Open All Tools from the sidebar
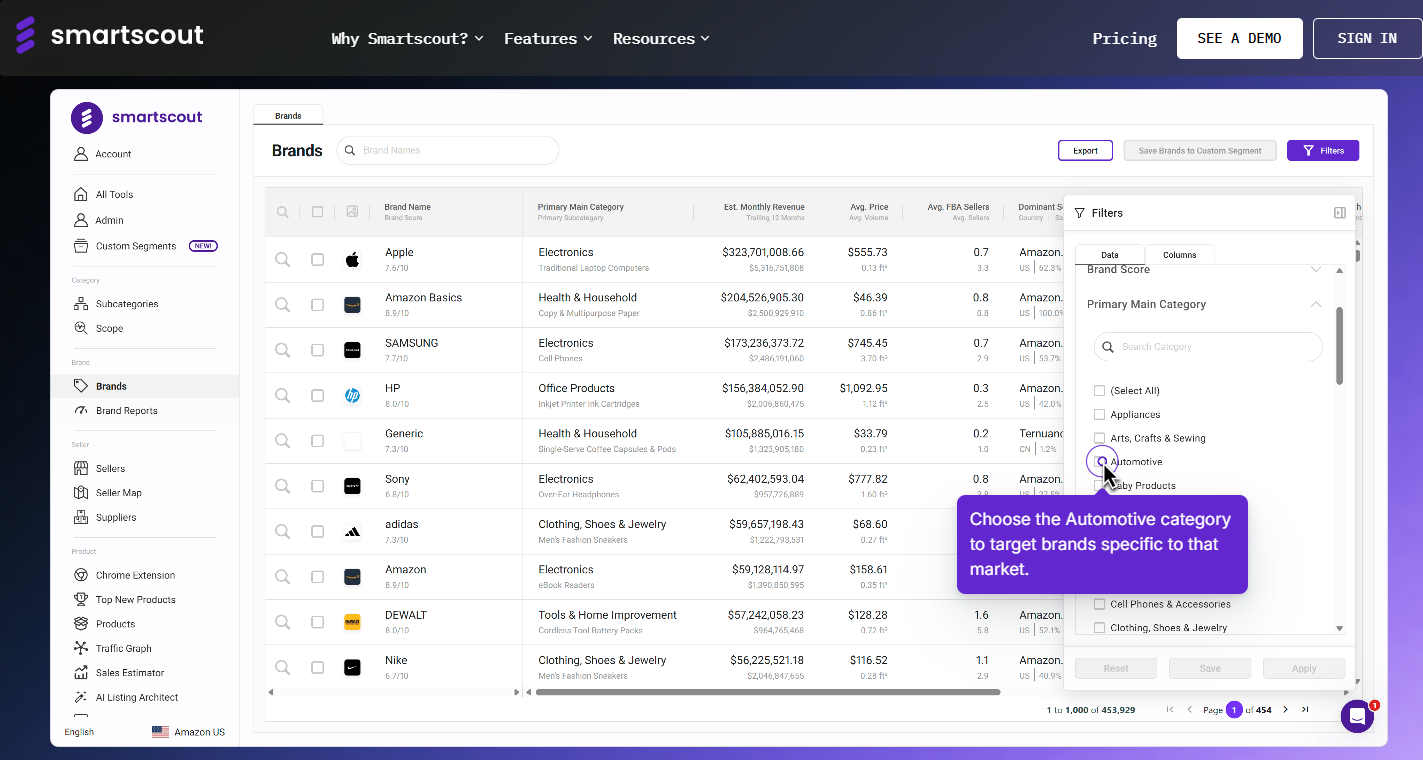The width and height of the screenshot is (1423, 760). 114,195
